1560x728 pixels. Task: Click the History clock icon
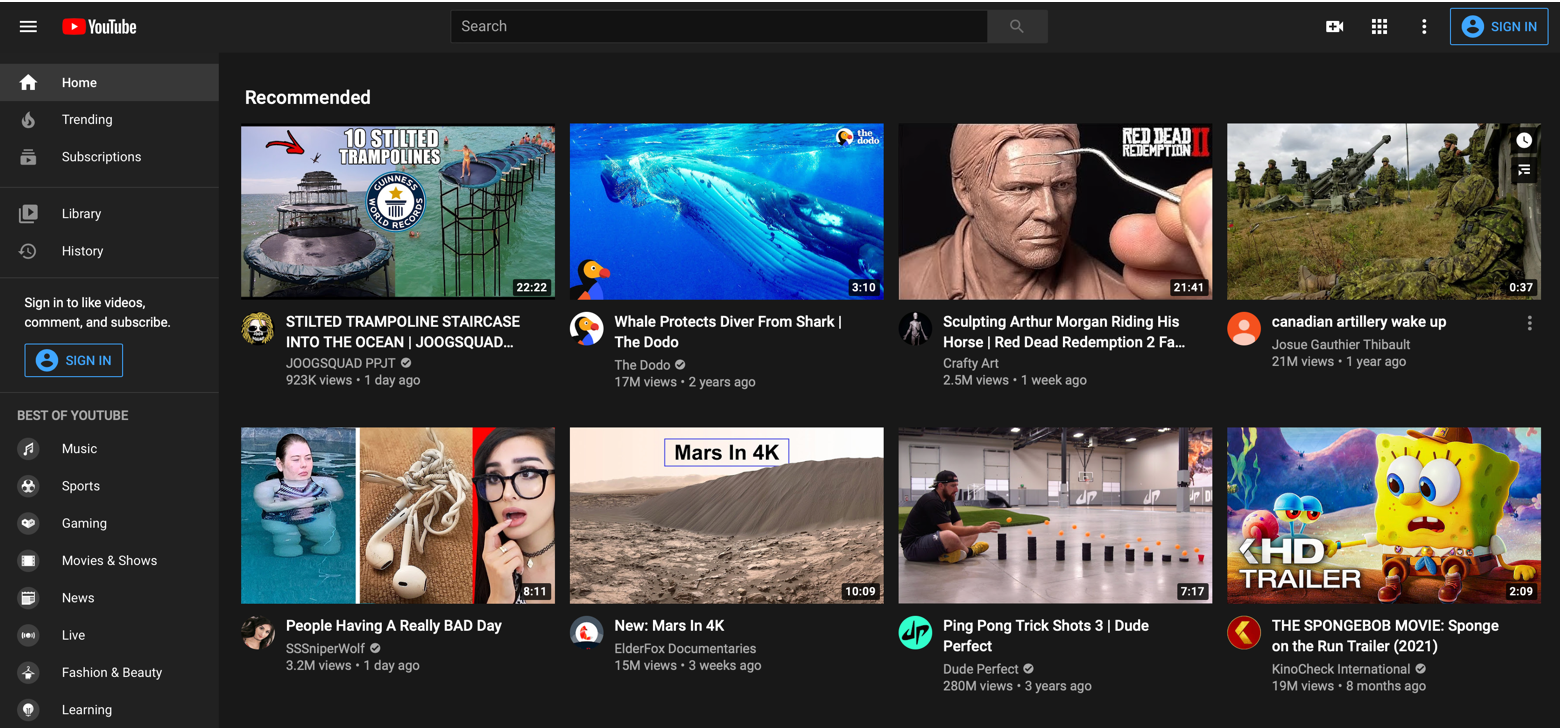[x=28, y=251]
